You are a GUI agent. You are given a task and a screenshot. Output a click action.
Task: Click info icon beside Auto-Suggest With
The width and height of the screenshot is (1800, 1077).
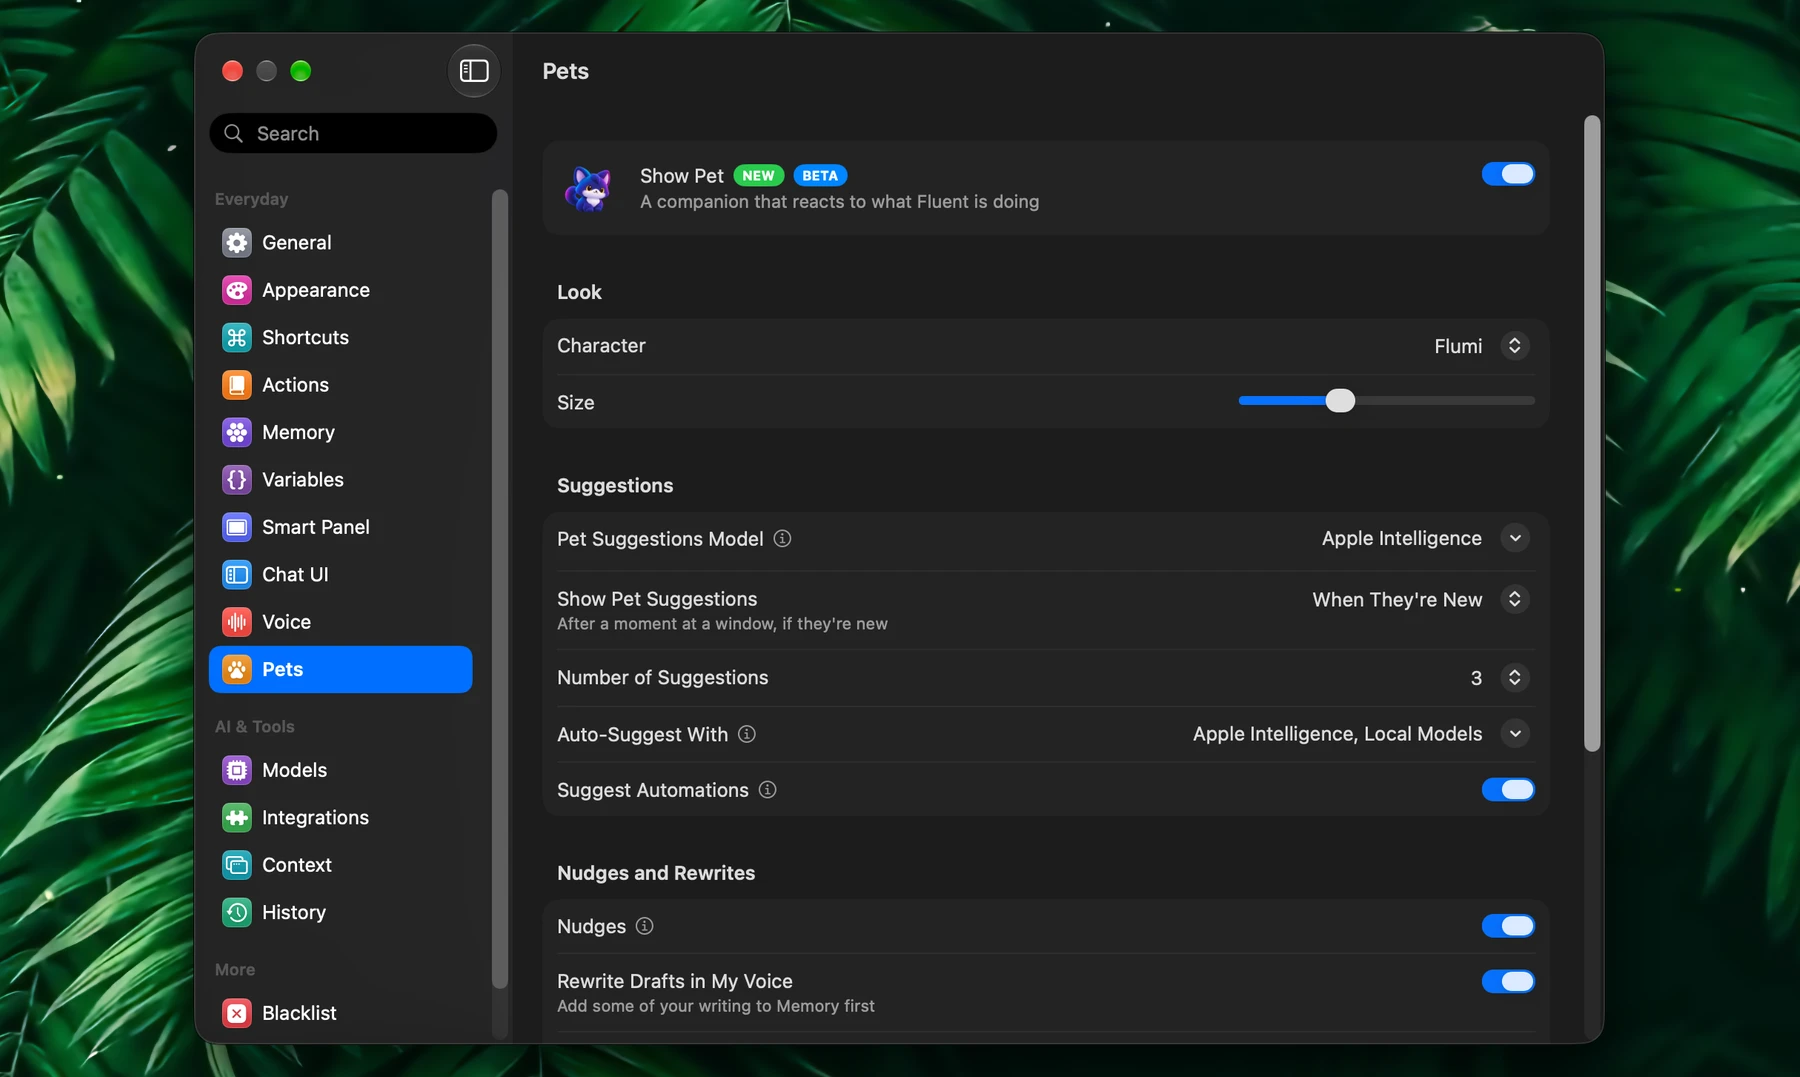(747, 734)
